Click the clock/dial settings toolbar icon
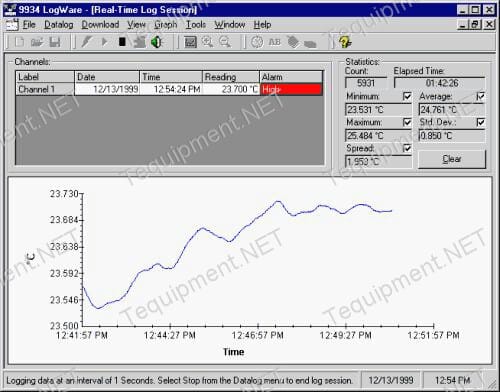 (x=257, y=42)
